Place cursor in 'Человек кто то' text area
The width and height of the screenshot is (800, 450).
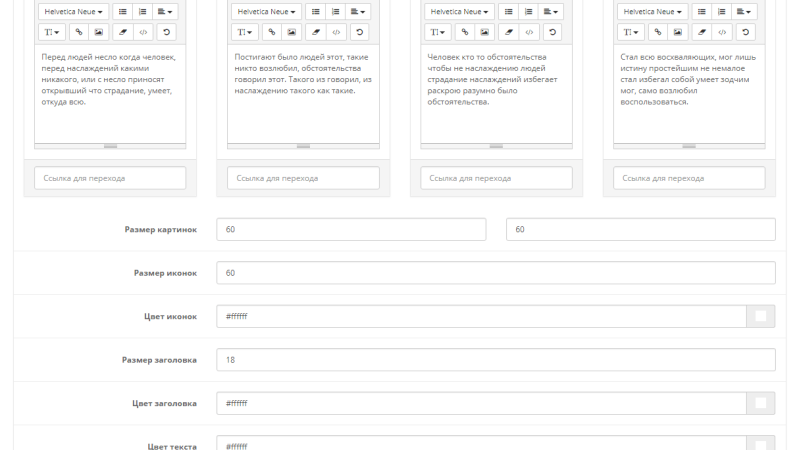tap(496, 94)
